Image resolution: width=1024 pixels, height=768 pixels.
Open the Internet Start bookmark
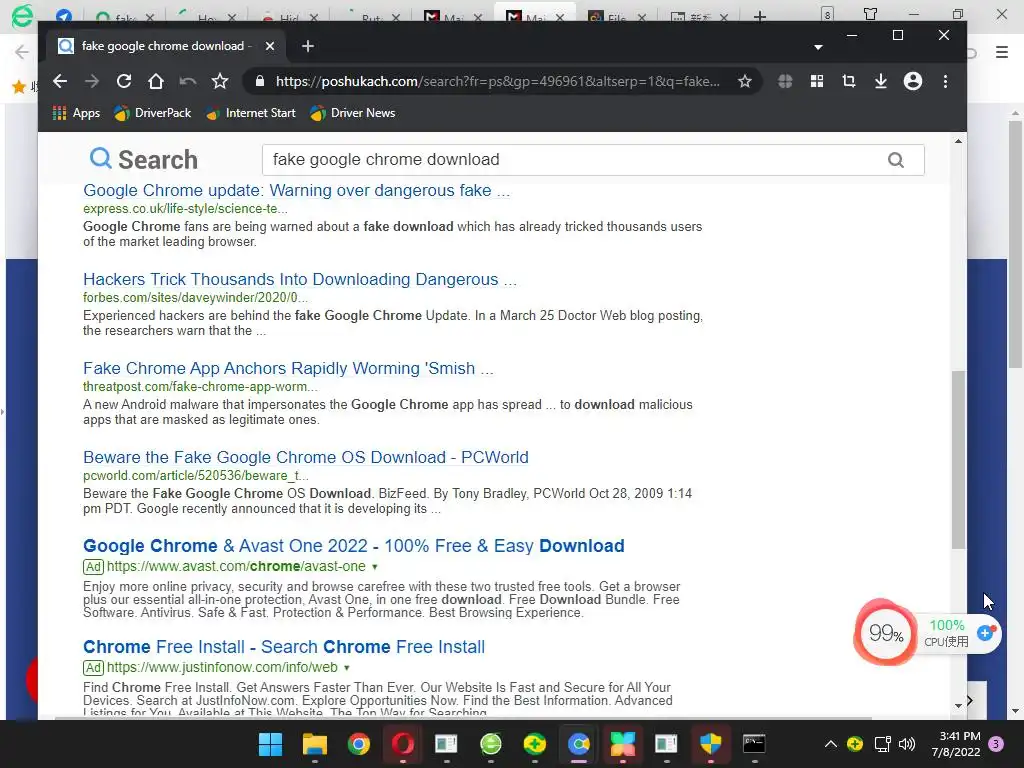(251, 113)
